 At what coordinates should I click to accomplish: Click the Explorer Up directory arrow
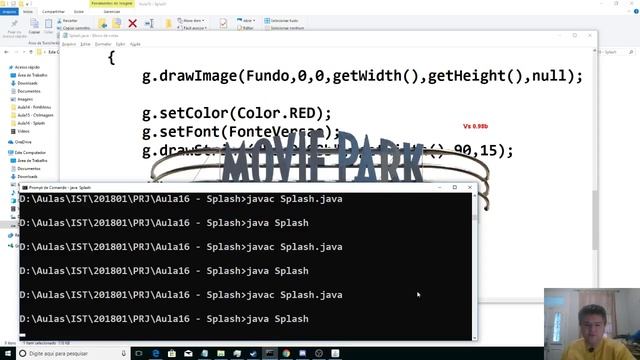point(31,52)
